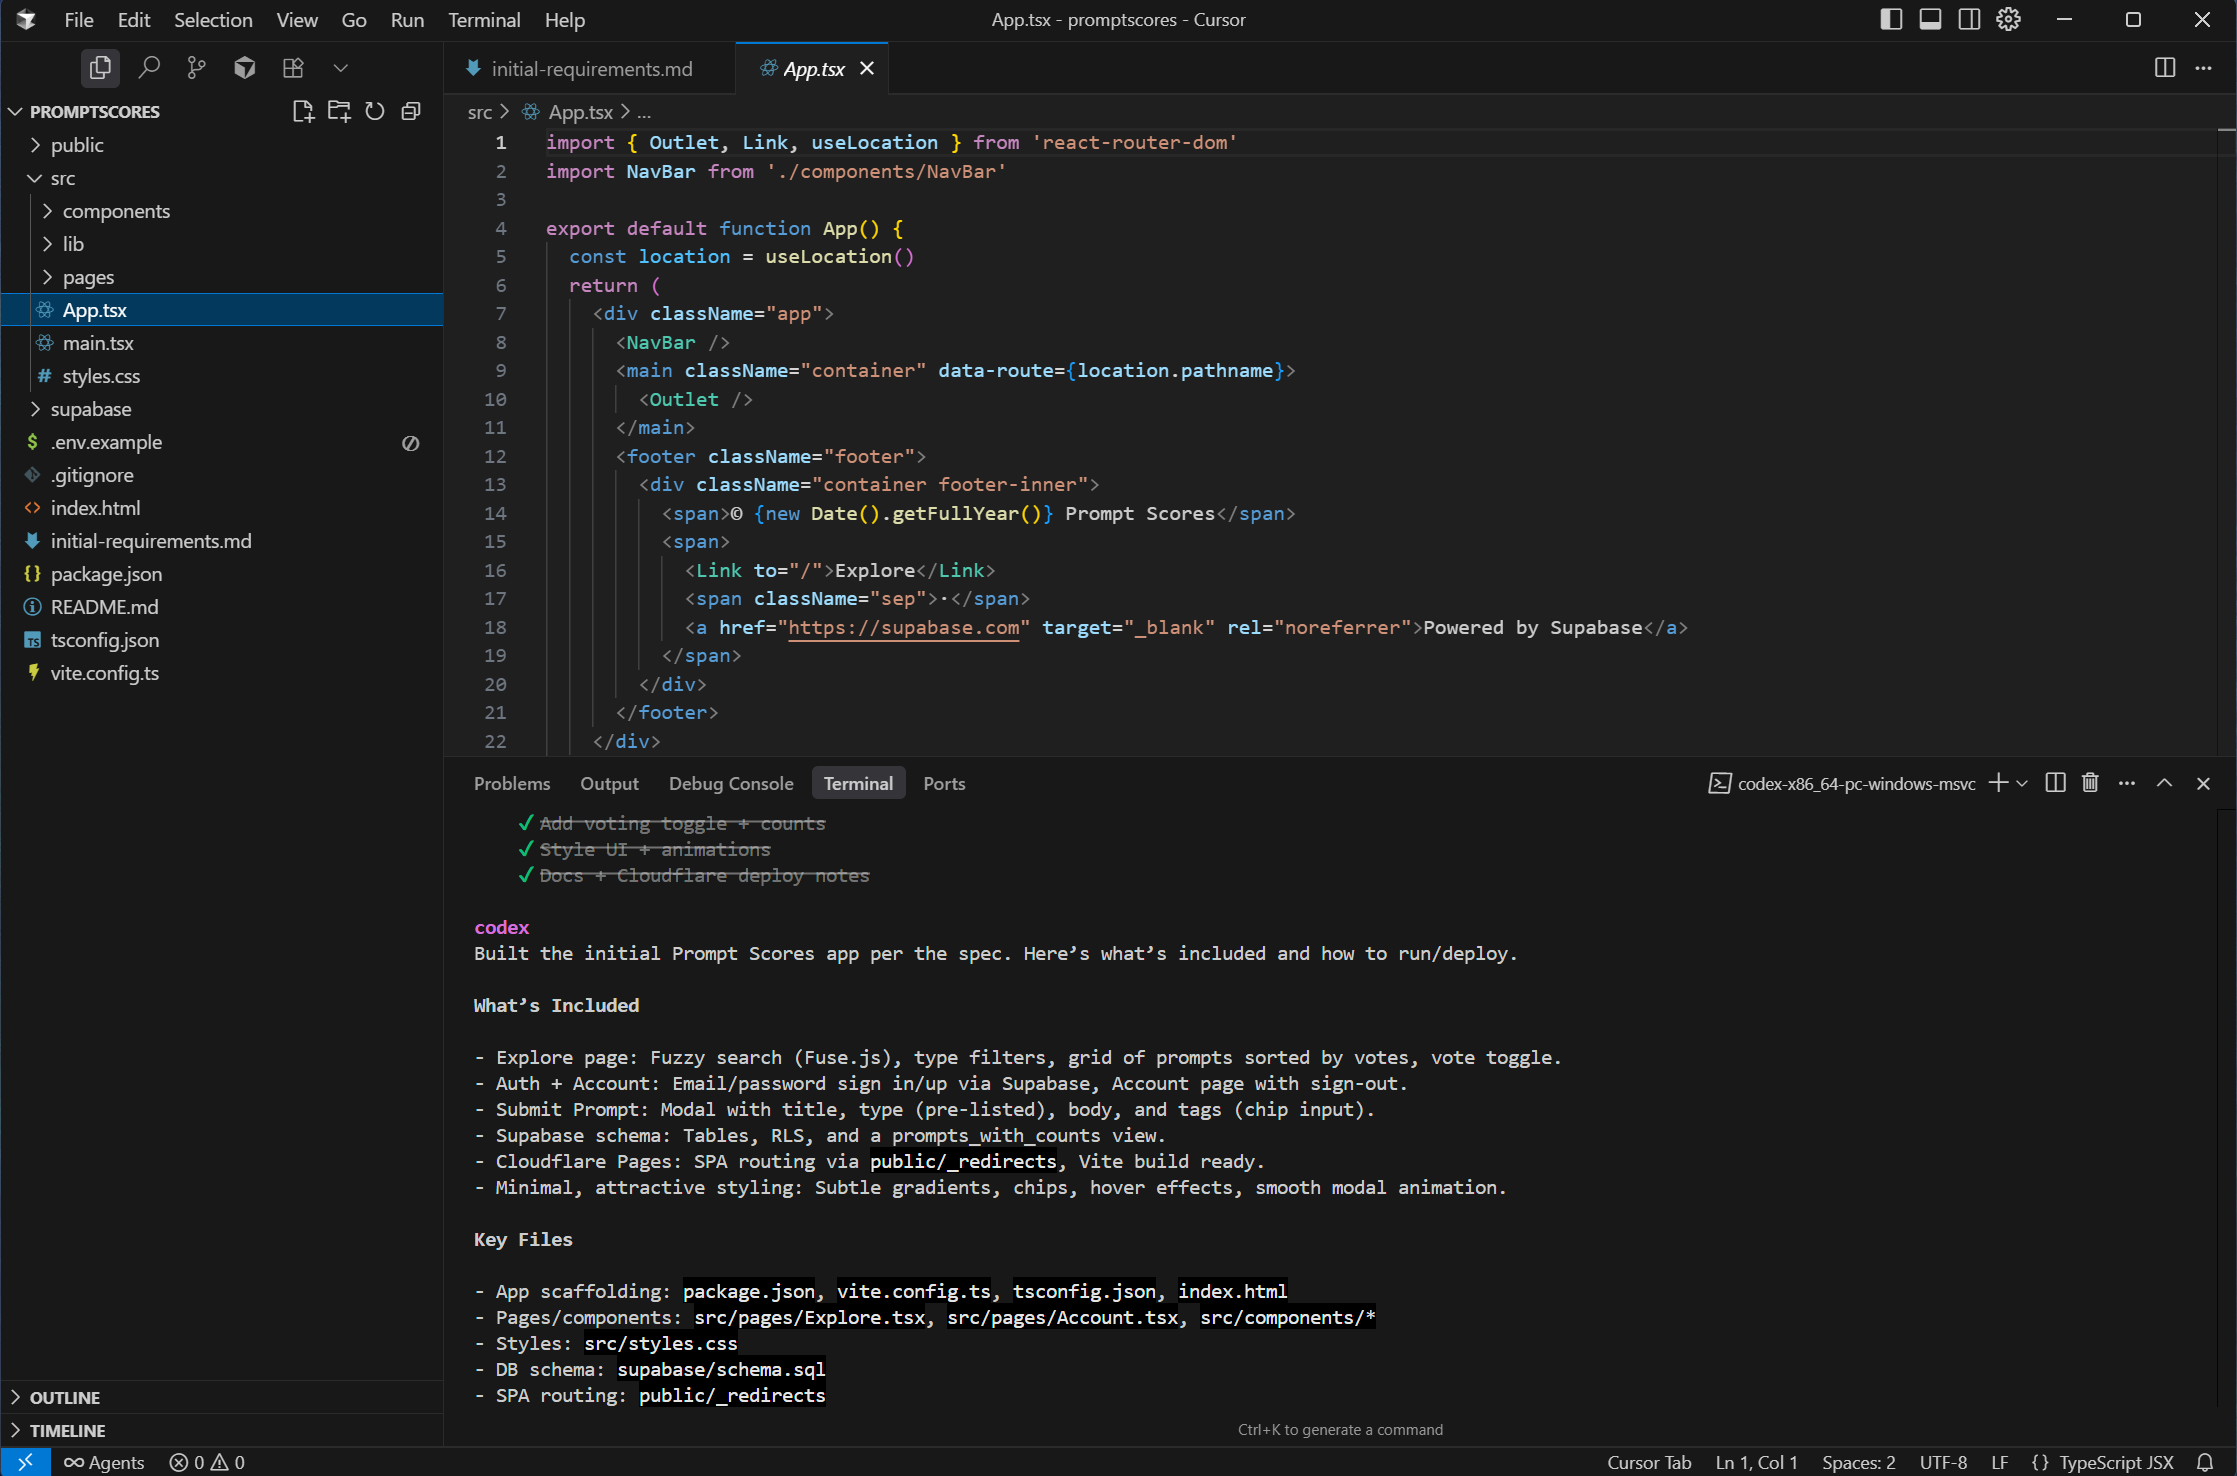The height and width of the screenshot is (1476, 2237).
Task: Toggle the bottom panel visibility
Action: [x=1929, y=19]
